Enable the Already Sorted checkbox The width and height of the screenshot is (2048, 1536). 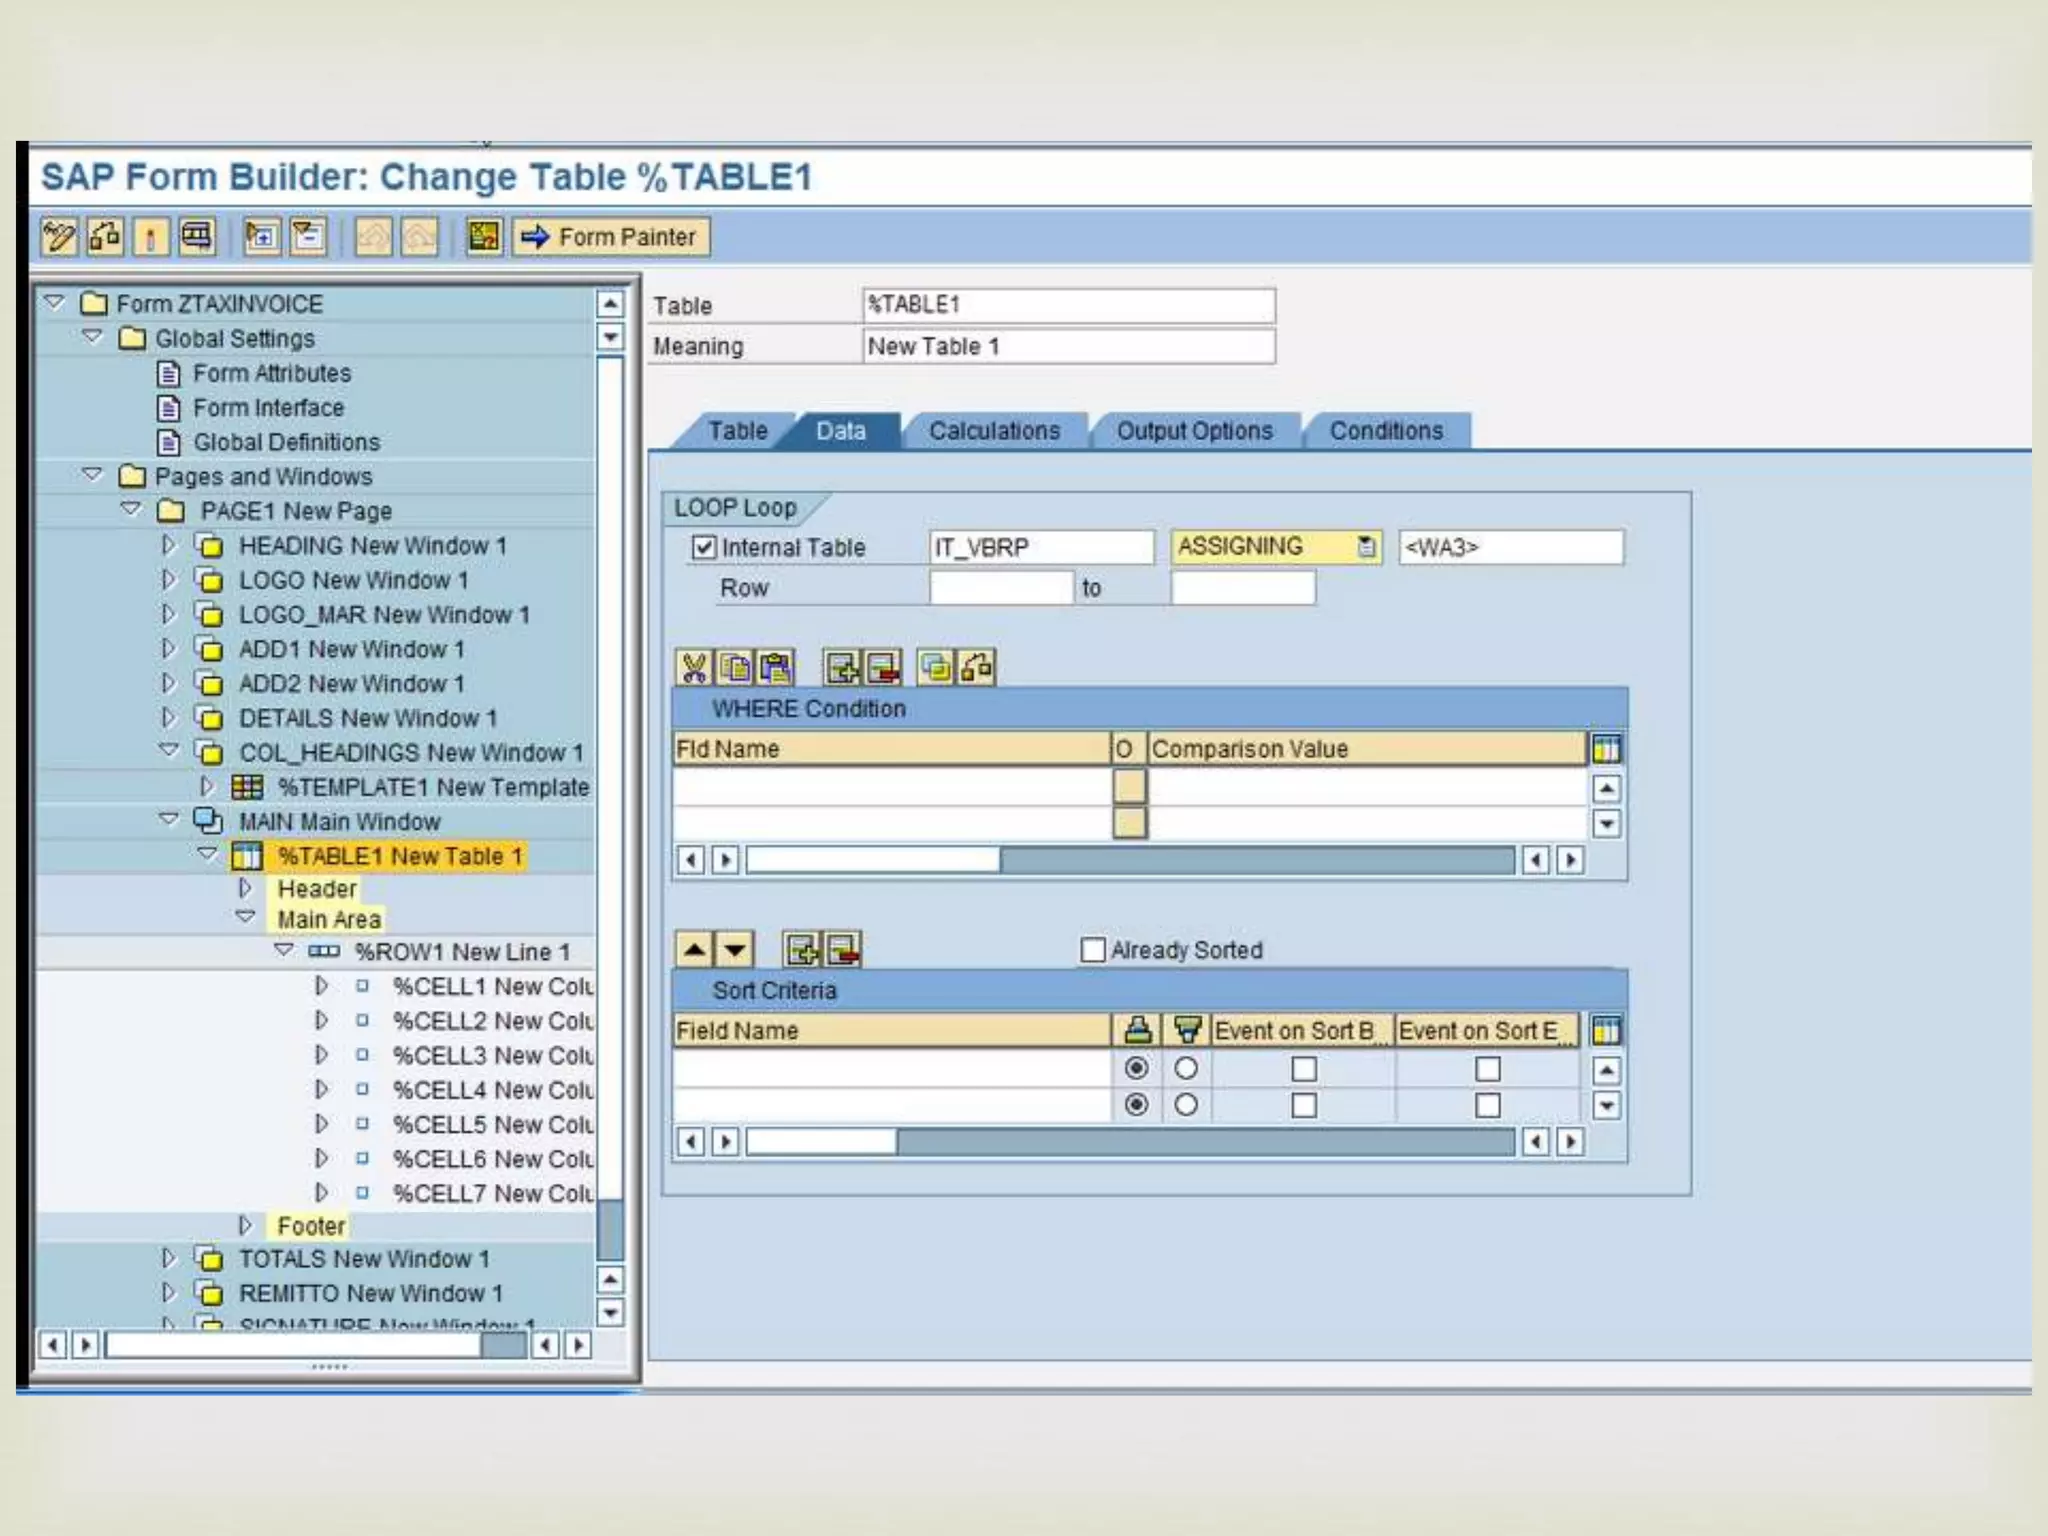(x=1093, y=949)
